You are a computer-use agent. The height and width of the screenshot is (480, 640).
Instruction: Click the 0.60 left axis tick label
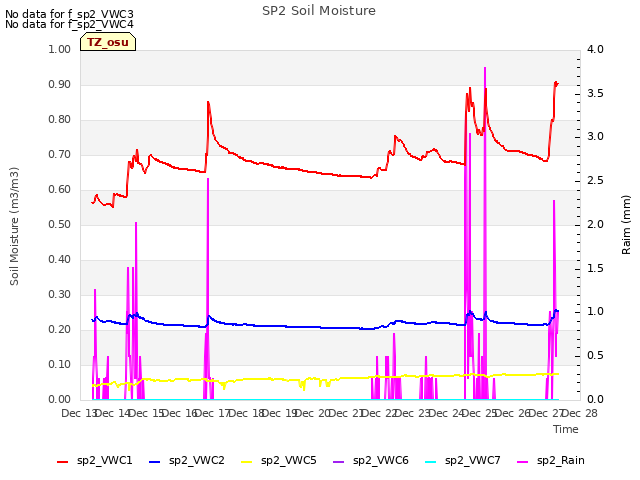pyautogui.click(x=60, y=190)
